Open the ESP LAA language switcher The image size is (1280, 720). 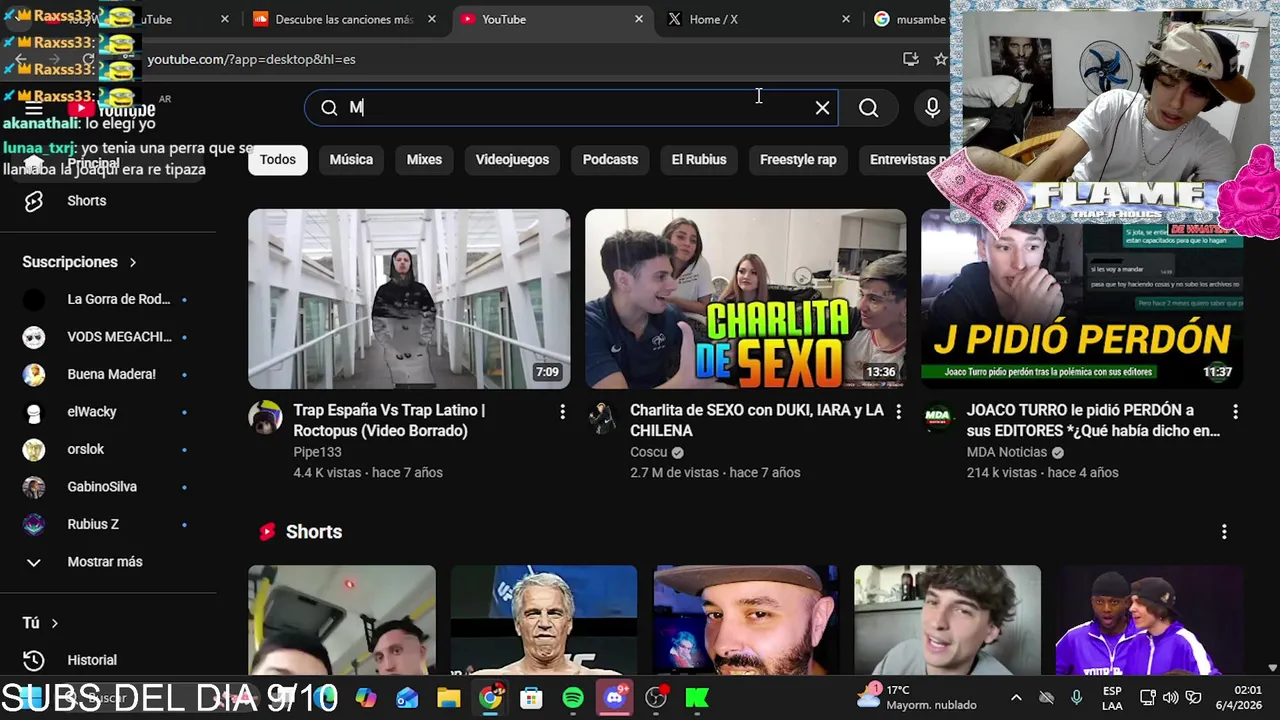1112,698
